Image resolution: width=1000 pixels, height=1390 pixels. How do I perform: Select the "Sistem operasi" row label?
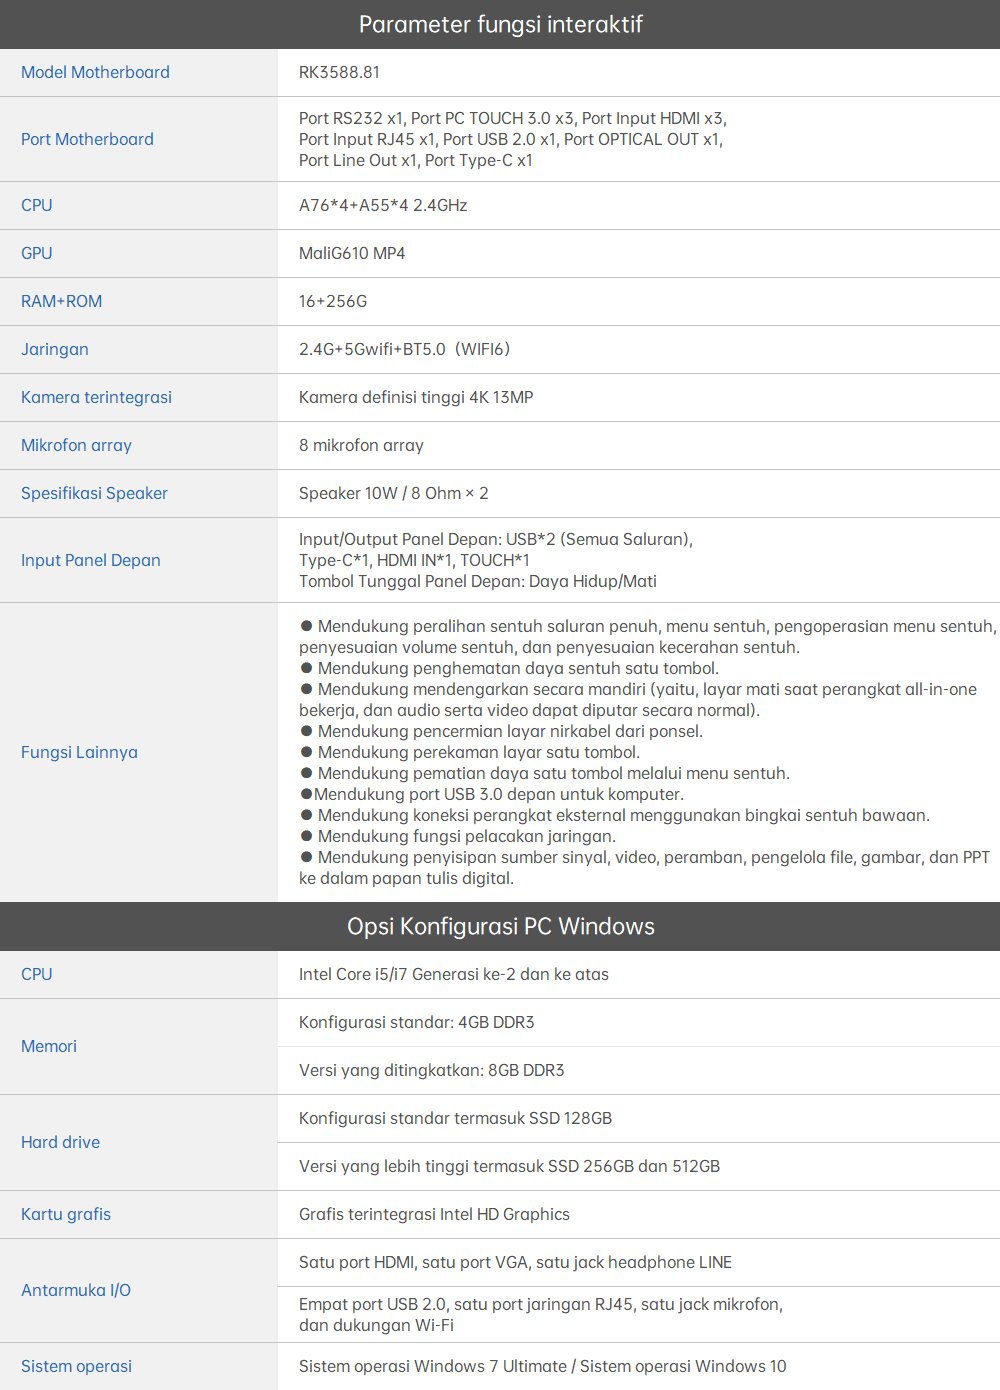[76, 1366]
